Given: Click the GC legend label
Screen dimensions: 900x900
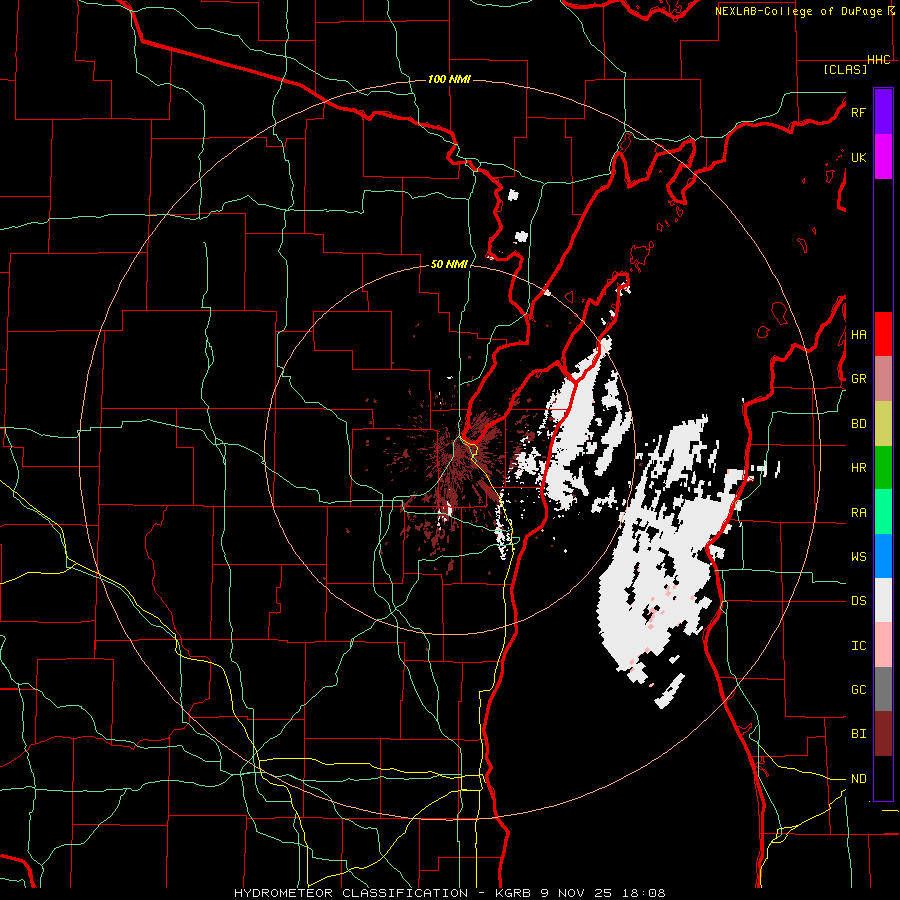Looking at the screenshot, I should coord(858,690).
